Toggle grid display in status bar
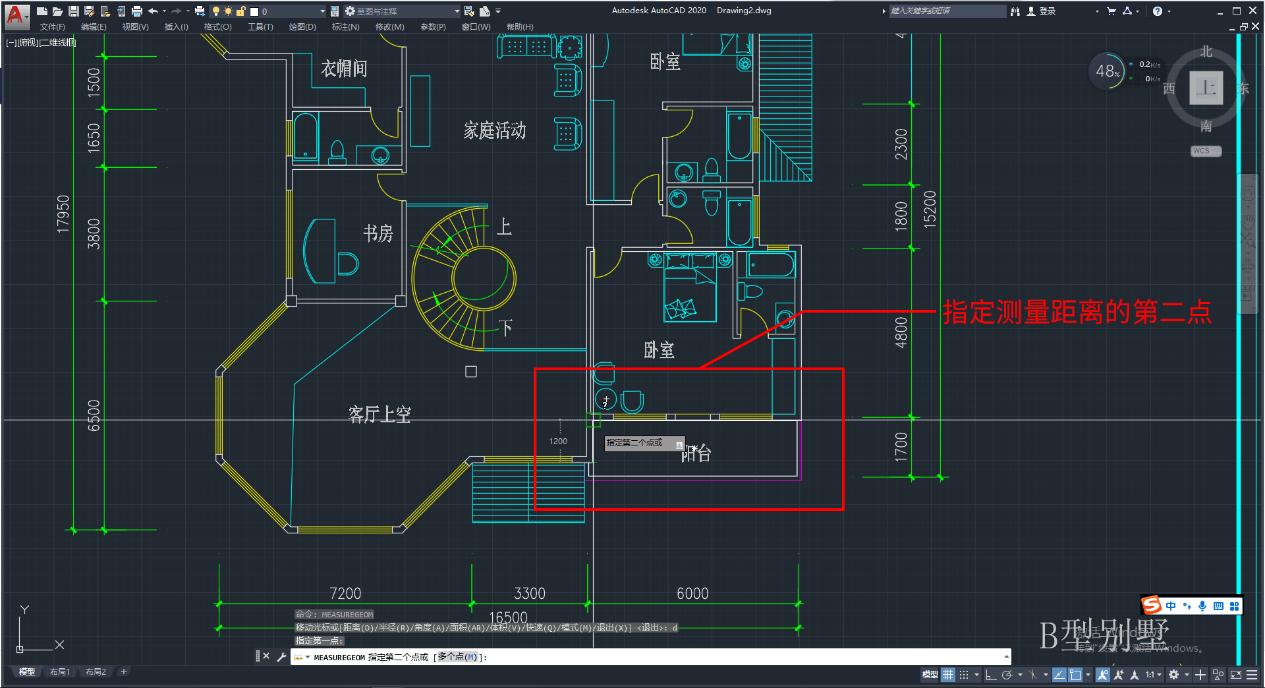Screen dimensions: 1265x688 click(947, 672)
